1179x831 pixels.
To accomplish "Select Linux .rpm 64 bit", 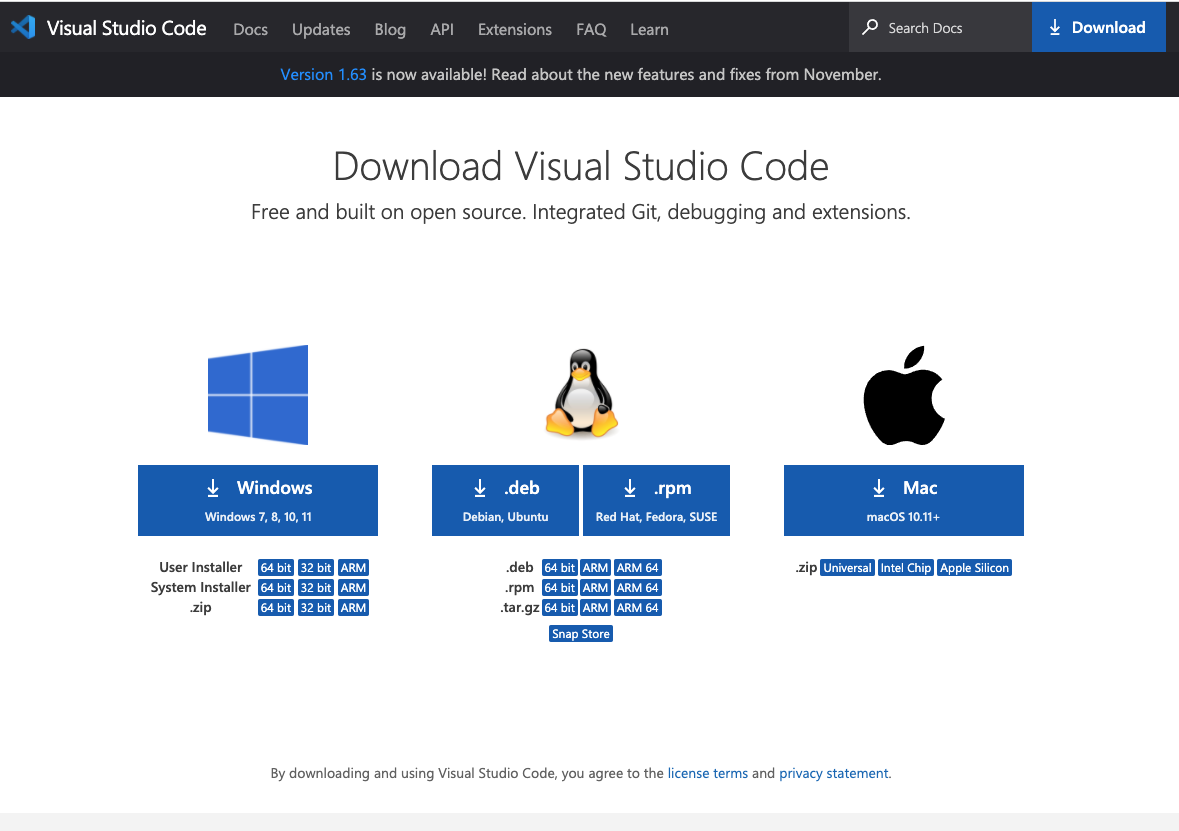I will coord(560,587).
